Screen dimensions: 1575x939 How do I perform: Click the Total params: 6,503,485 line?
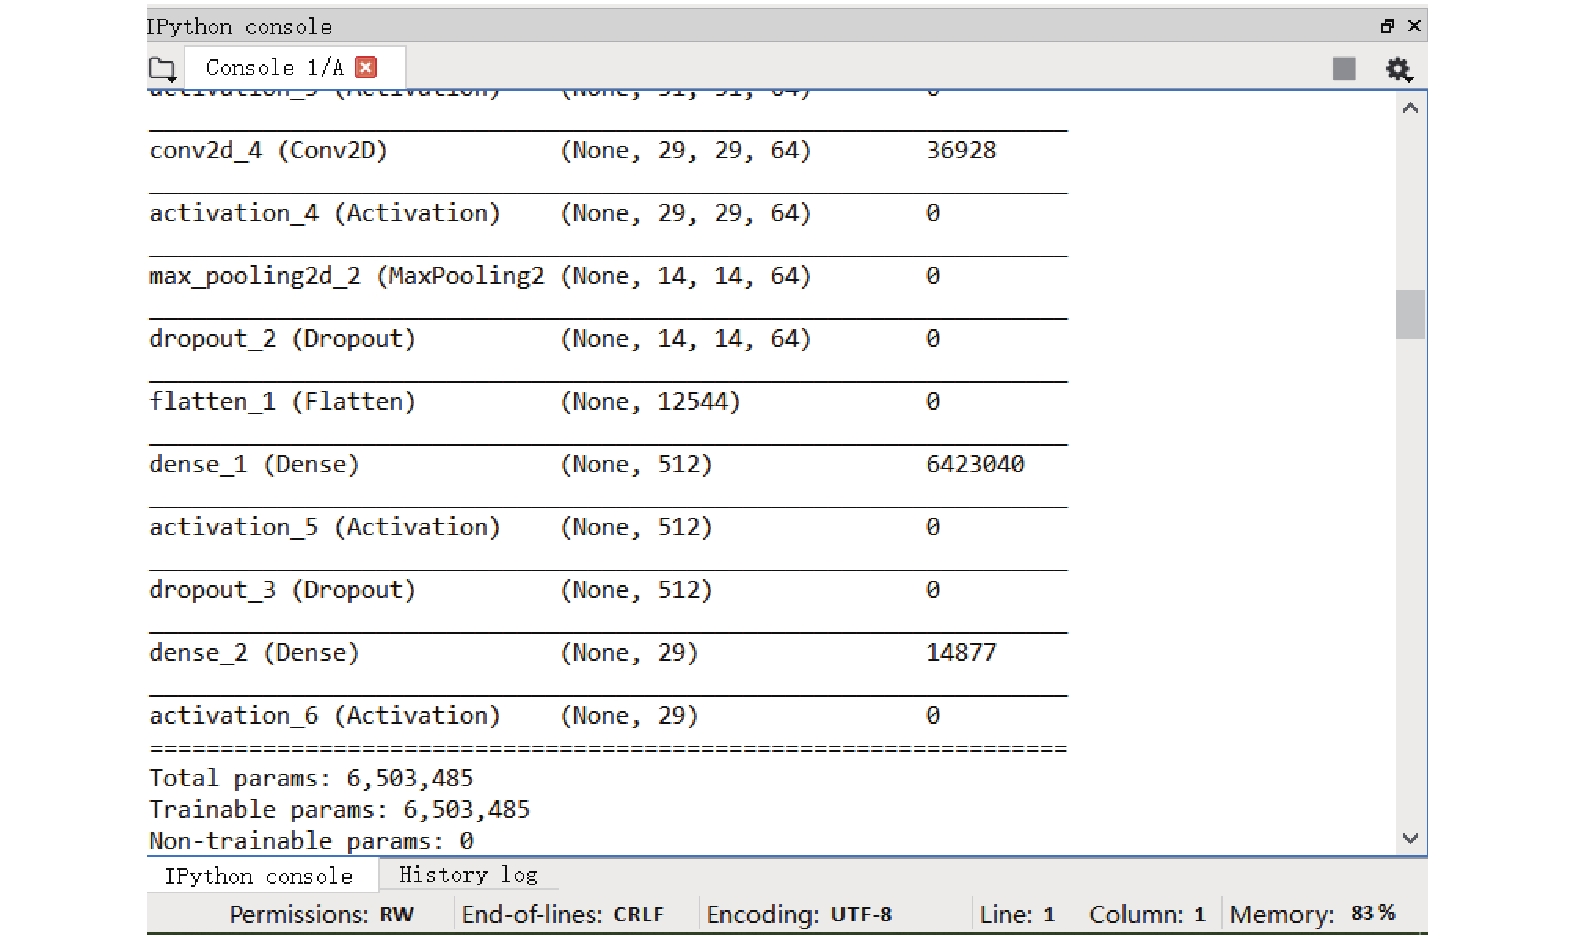coord(311,778)
